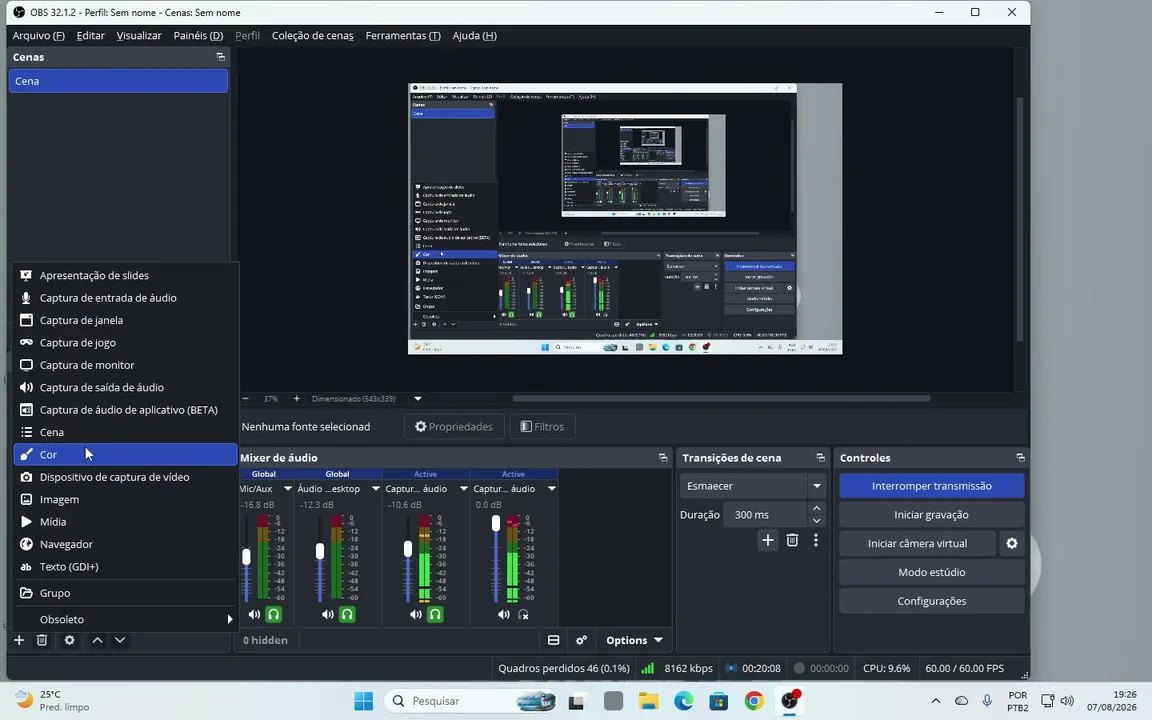Open Áudio do desktop channel dropdown arrow
The height and width of the screenshot is (720, 1152).
click(375, 489)
